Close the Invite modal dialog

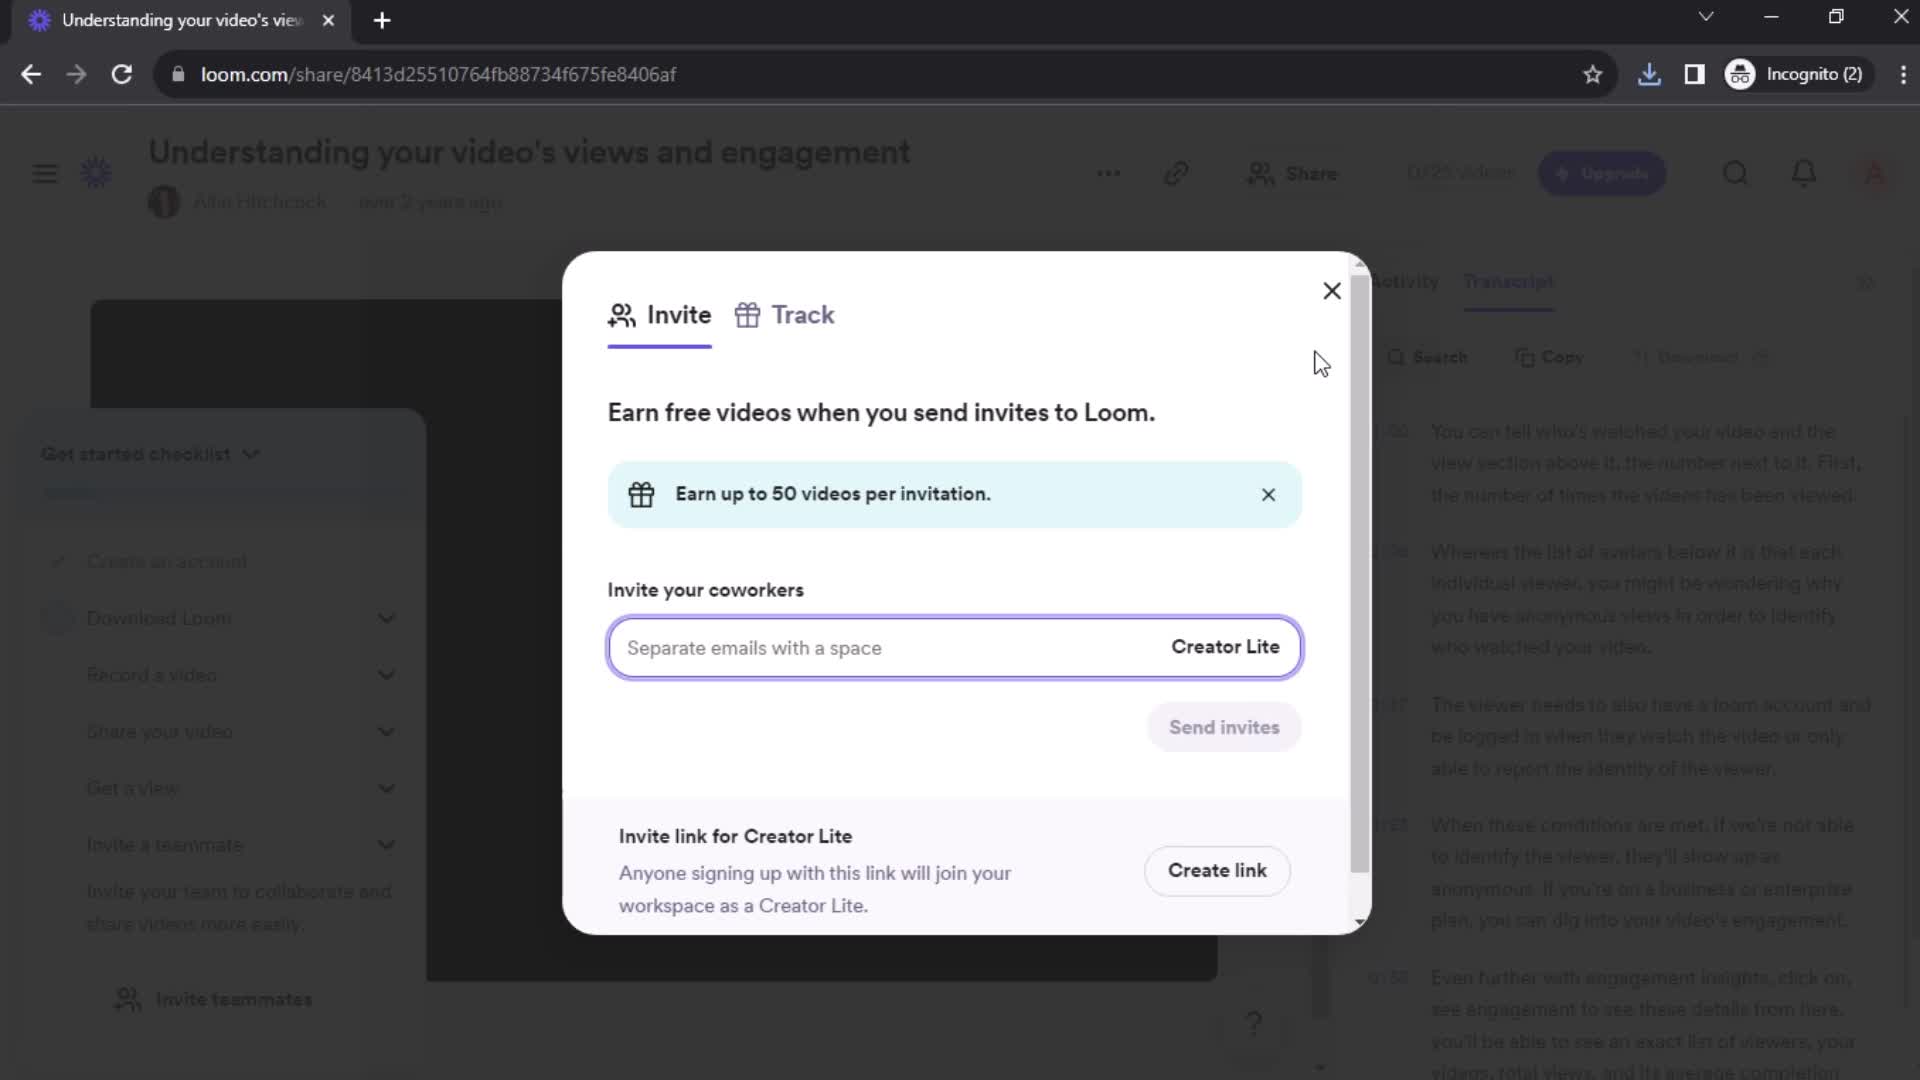point(1332,289)
